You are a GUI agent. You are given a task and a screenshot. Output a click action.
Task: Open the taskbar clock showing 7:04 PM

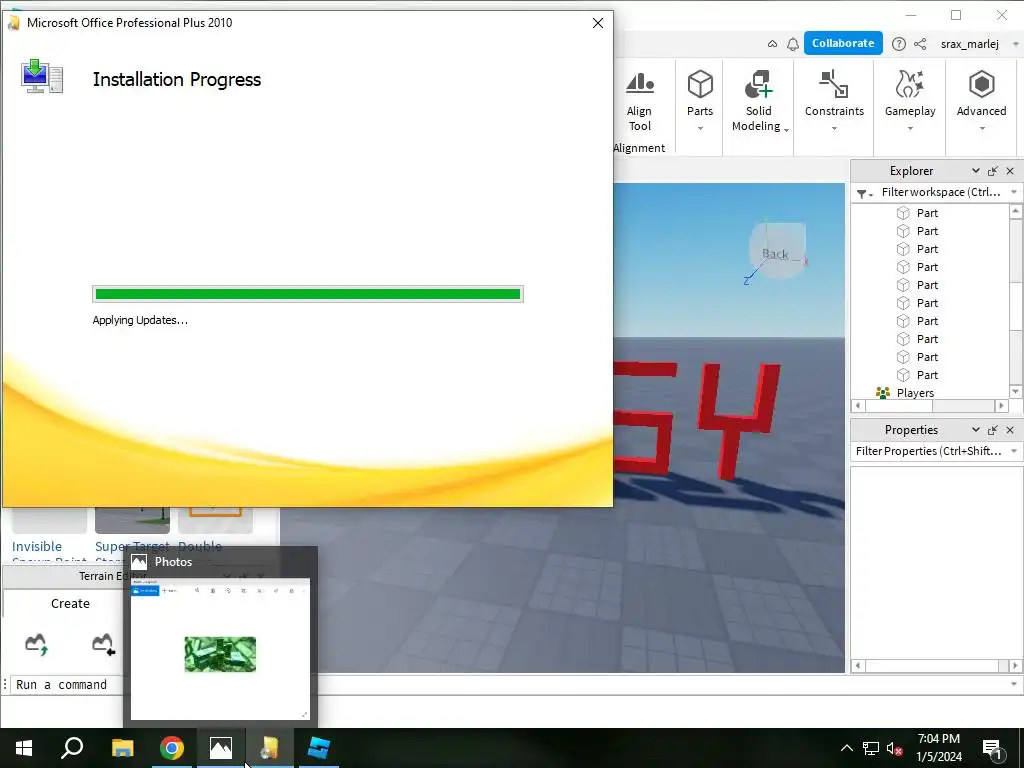(x=938, y=748)
